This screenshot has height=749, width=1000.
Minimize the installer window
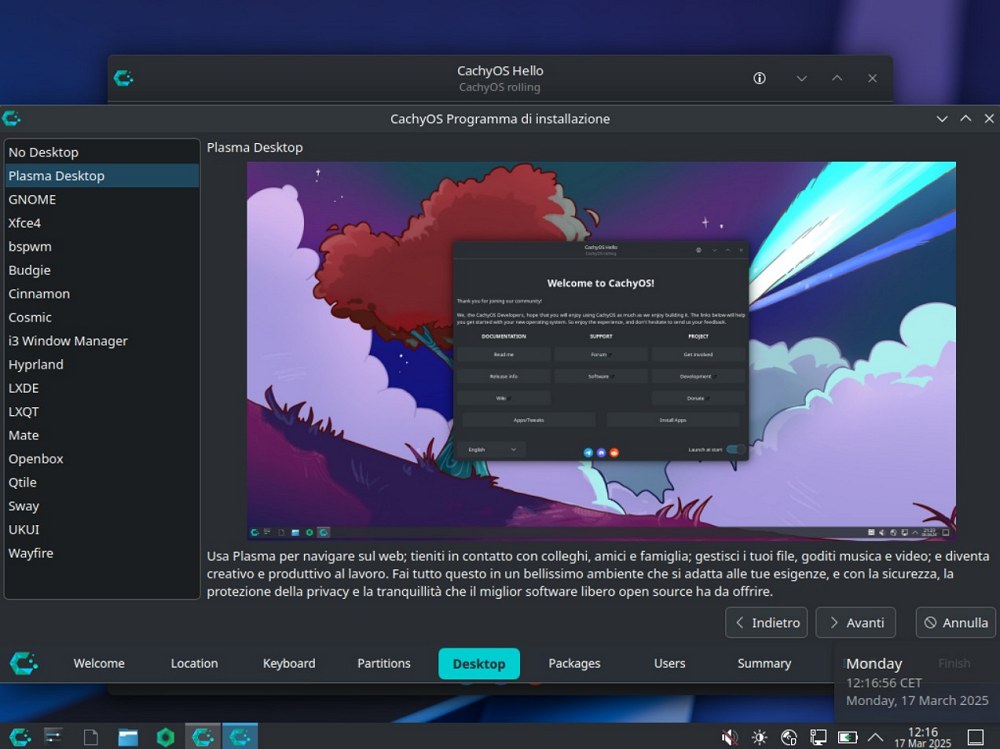(x=942, y=119)
